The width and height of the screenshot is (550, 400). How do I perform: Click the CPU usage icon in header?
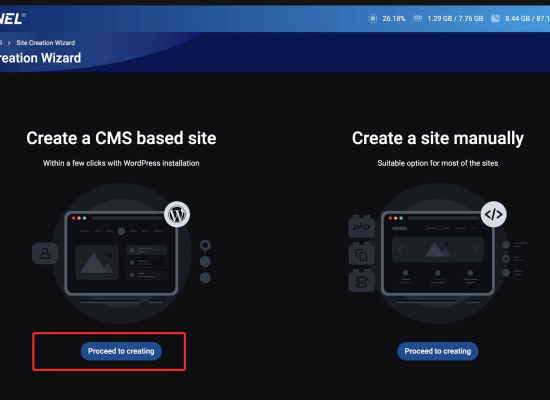373,18
